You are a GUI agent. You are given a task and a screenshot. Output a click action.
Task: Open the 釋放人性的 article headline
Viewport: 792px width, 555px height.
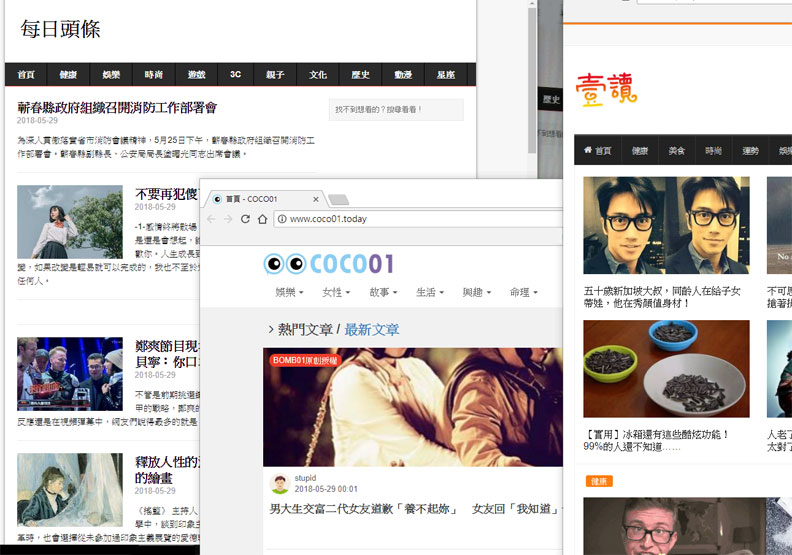tap(167, 470)
